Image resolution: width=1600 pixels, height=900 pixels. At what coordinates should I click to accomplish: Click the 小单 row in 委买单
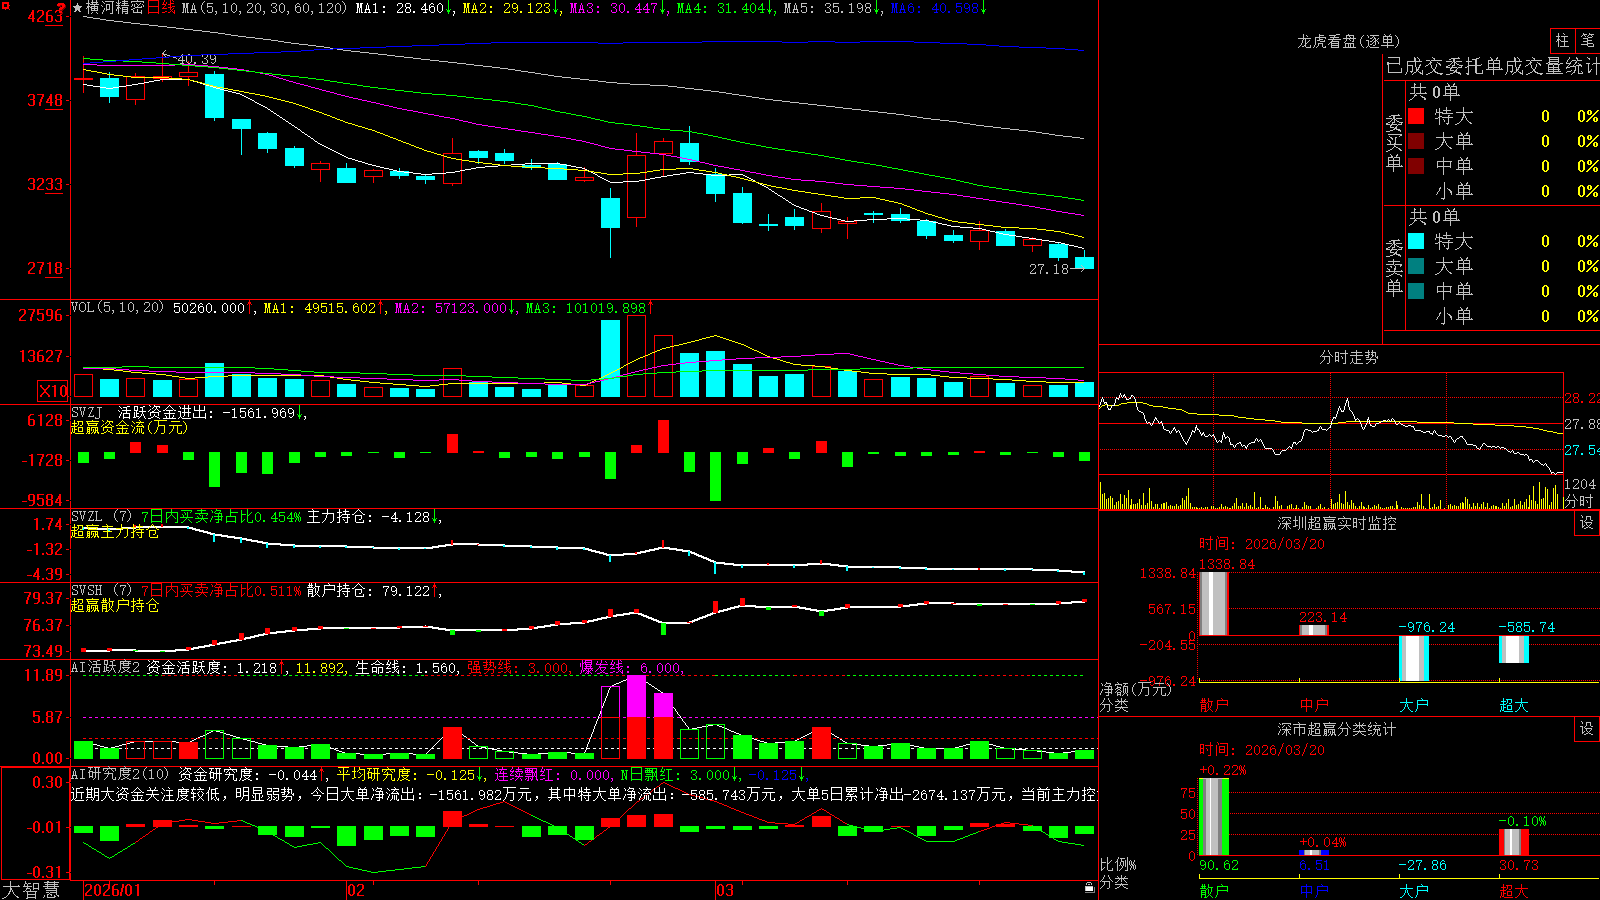point(1503,190)
